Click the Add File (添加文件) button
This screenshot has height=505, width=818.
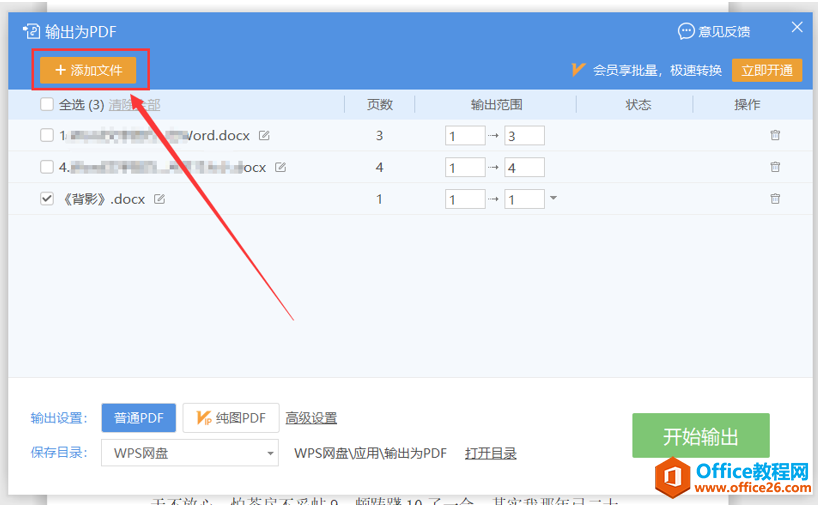tap(88, 70)
